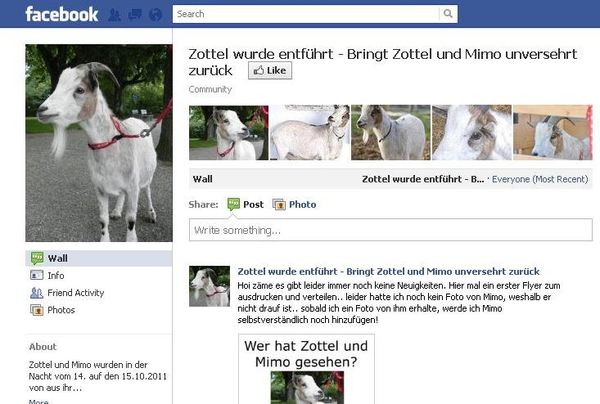Screen dimensions: 600x404
Task: Select the Wall tab header
Action: 202,179
